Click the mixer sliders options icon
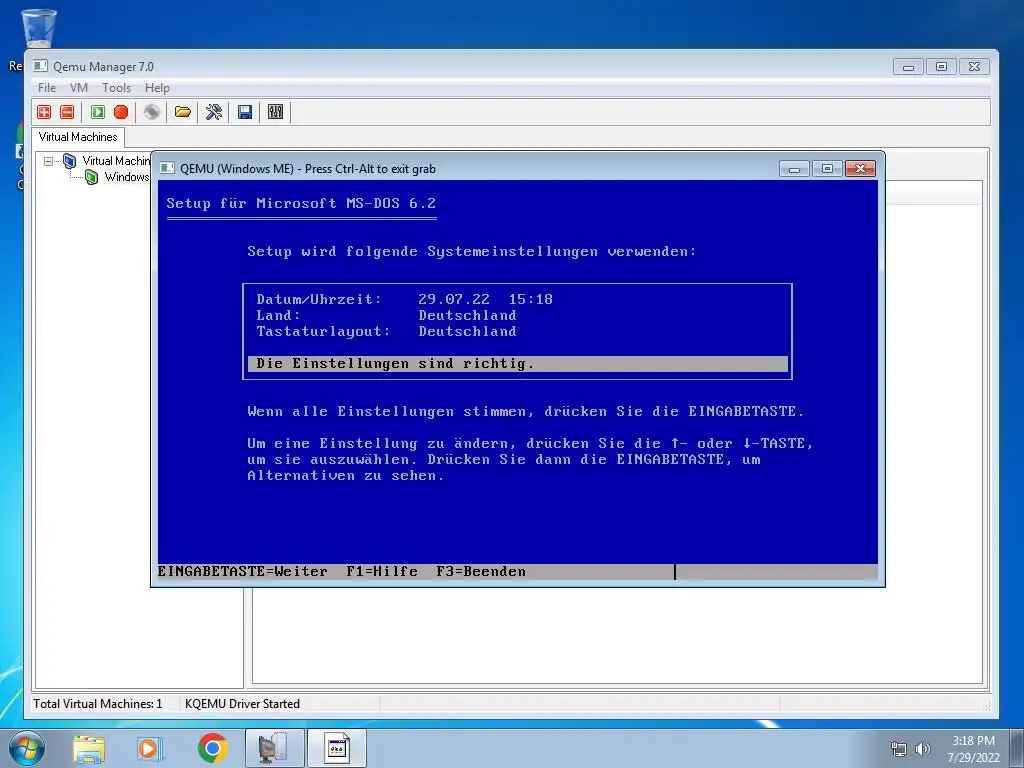 click(276, 112)
